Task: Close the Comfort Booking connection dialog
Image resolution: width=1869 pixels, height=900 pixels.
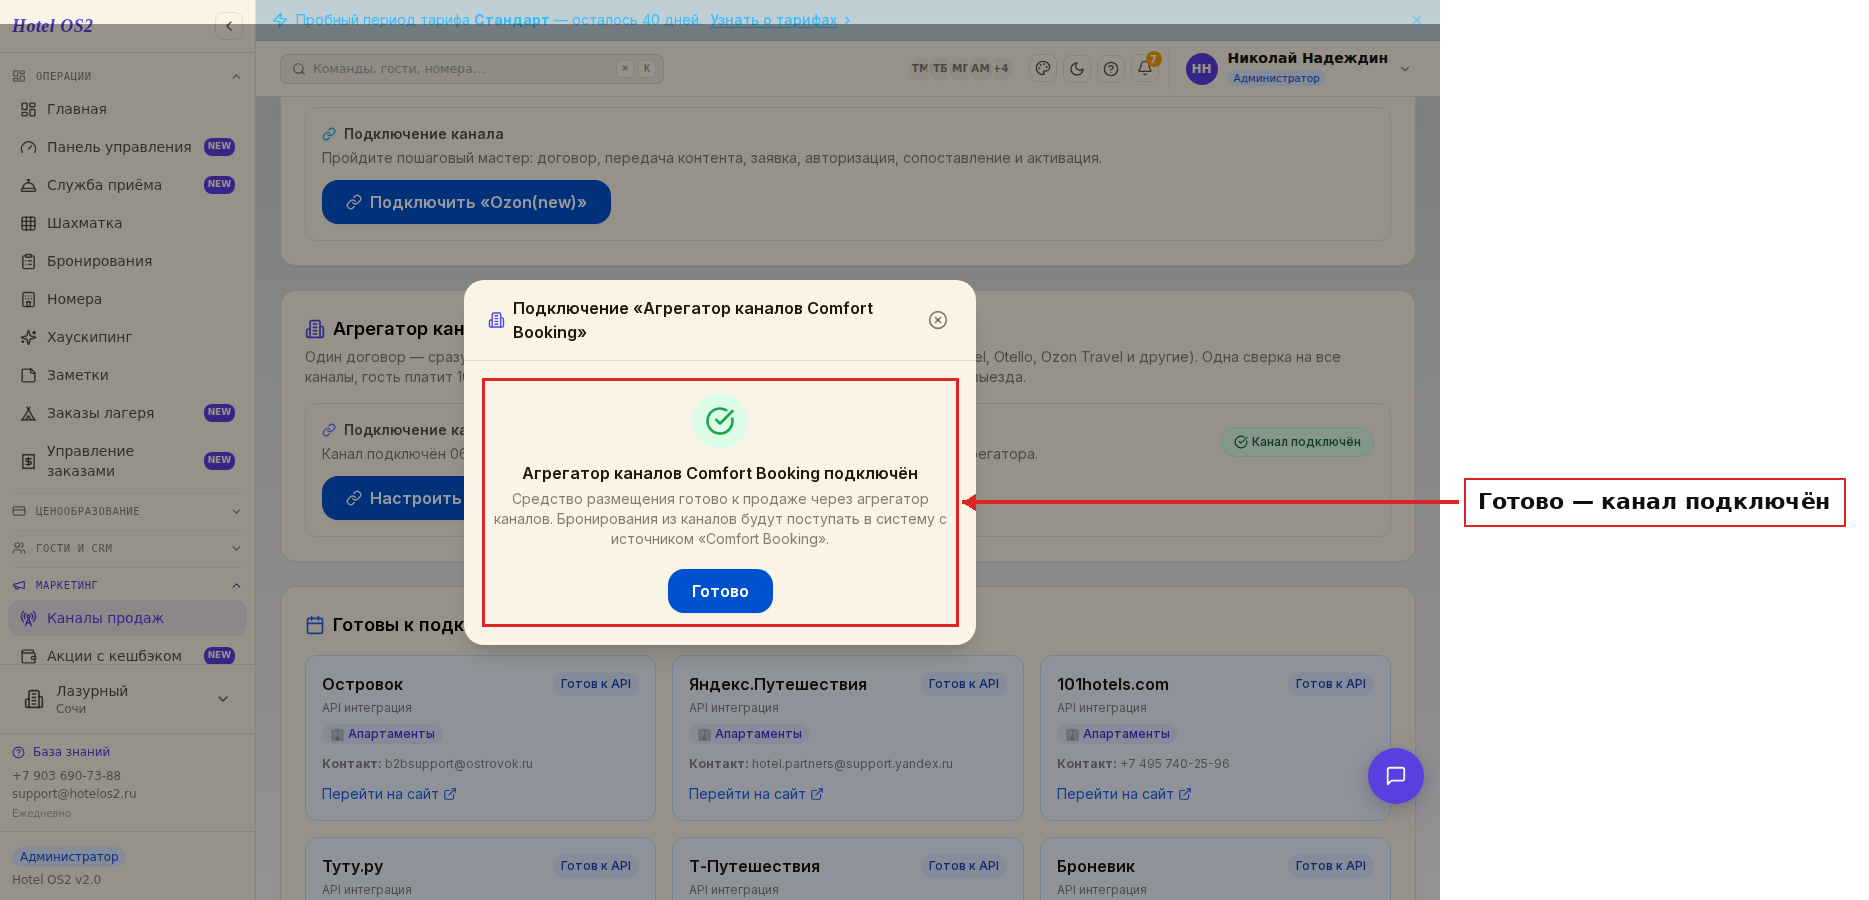Action: [x=938, y=320]
